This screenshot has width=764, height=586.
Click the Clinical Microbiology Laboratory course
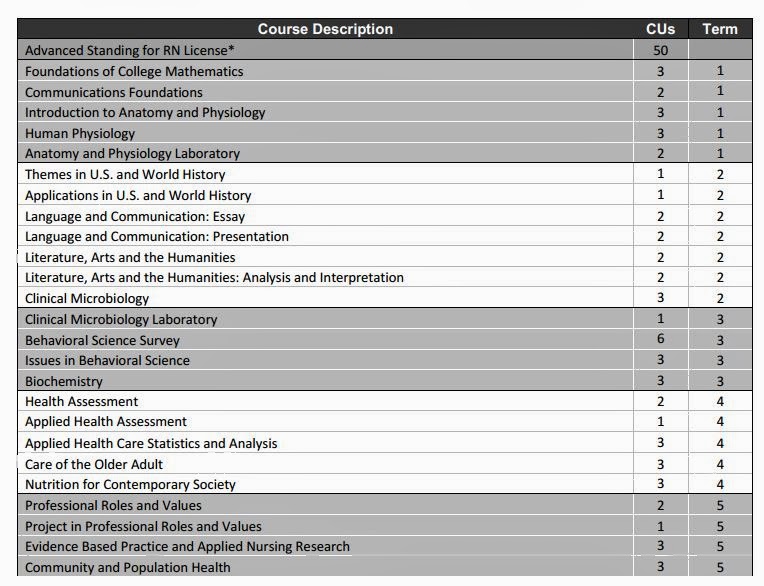tap(121, 319)
